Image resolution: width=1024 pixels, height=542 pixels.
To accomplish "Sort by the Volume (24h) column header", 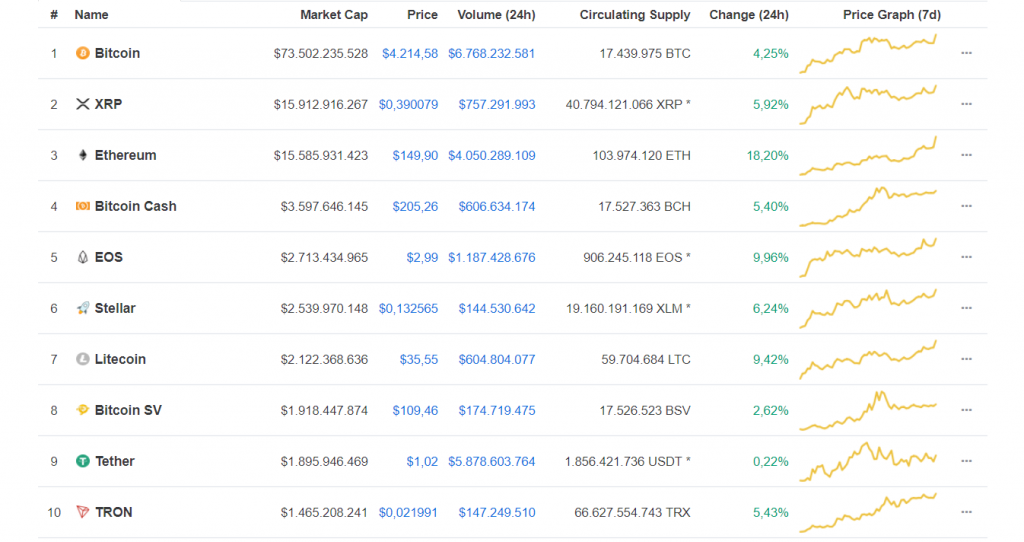I will coord(496,14).
